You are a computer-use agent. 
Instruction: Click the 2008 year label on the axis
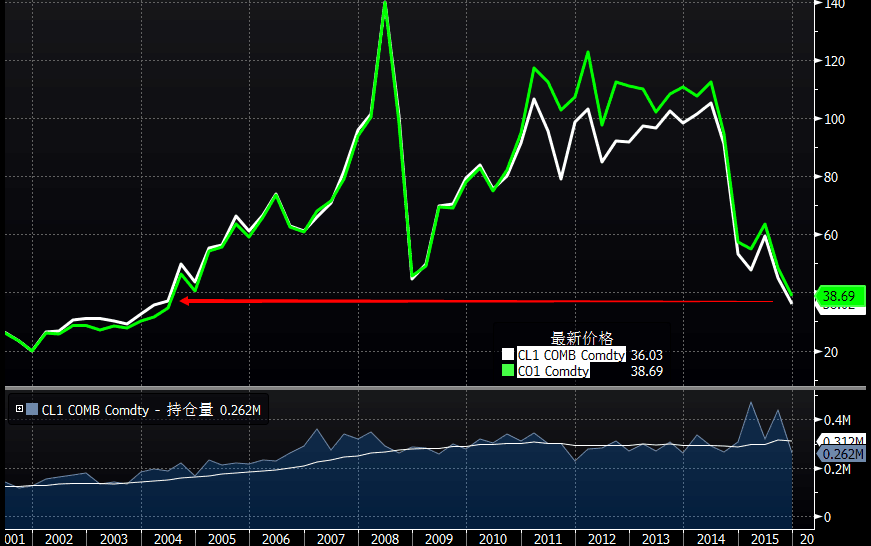tap(385, 539)
